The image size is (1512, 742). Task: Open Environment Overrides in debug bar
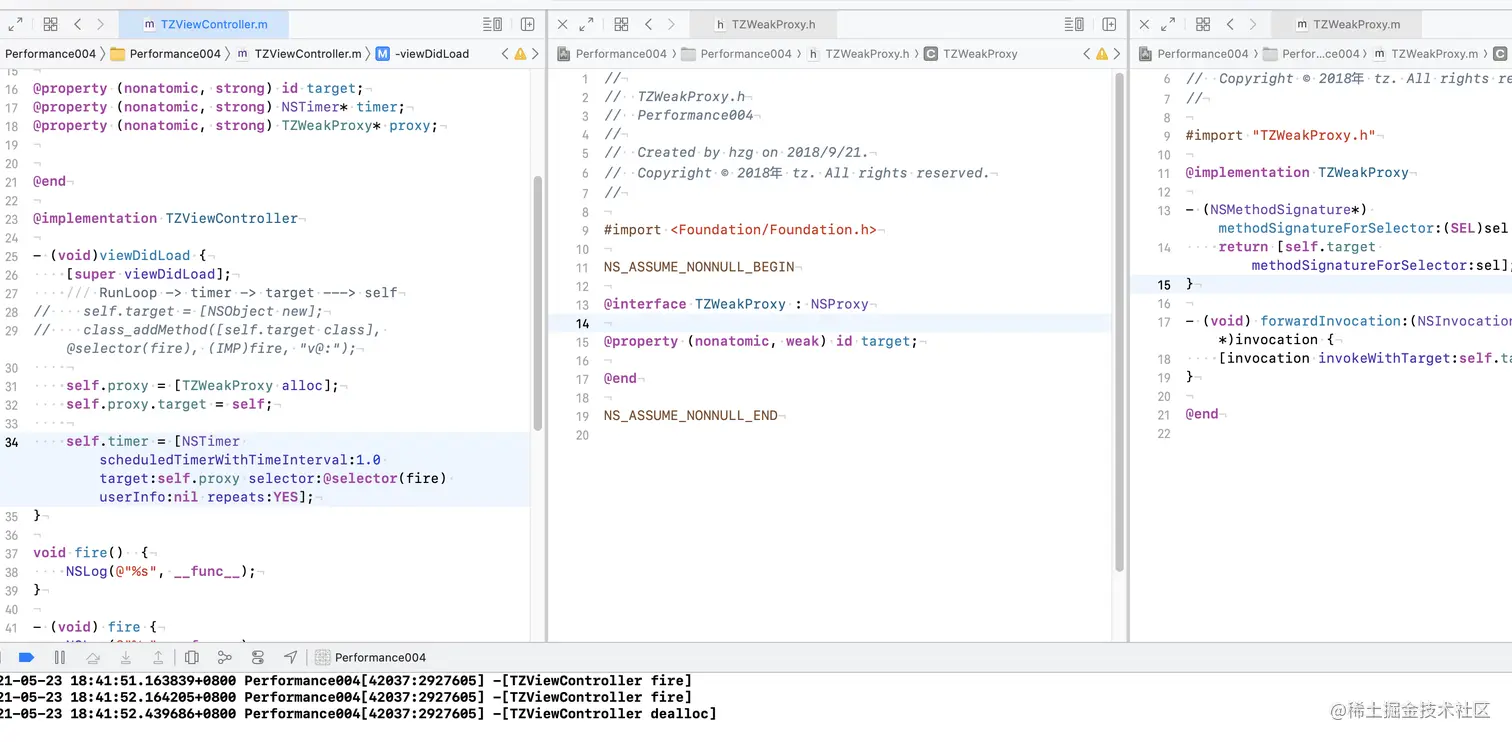pyautogui.click(x=258, y=657)
